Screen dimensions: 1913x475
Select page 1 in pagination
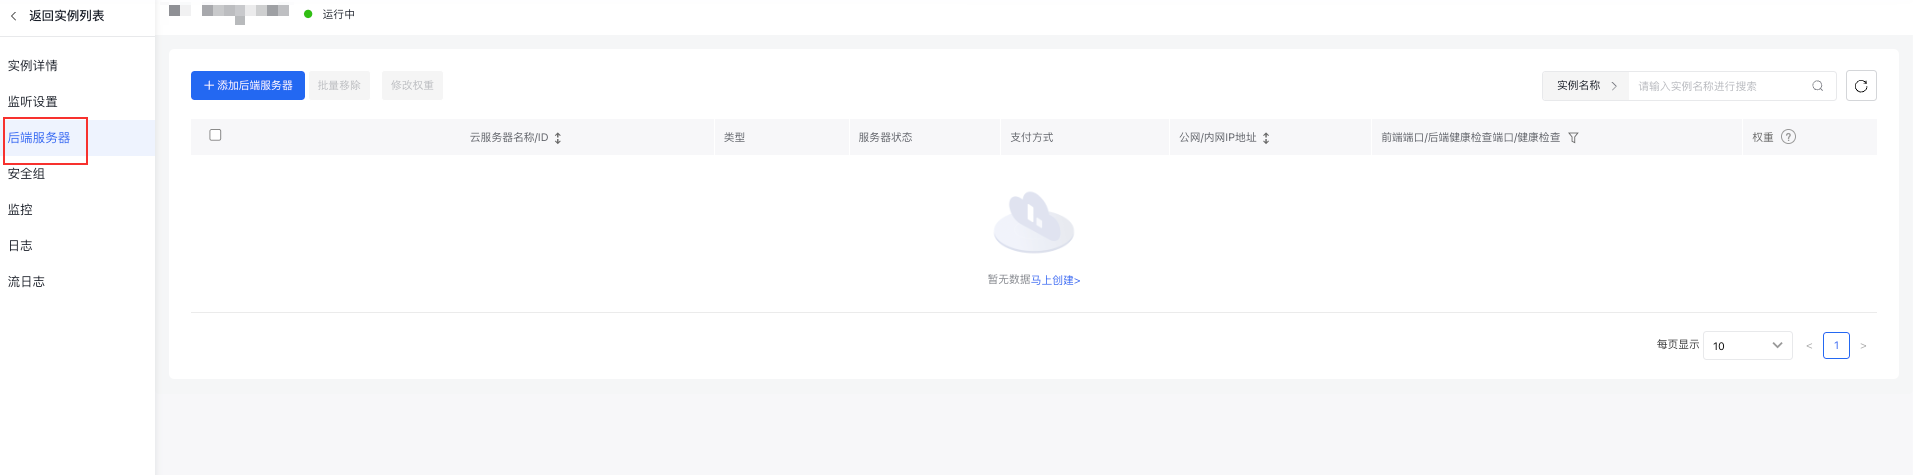[1836, 345]
